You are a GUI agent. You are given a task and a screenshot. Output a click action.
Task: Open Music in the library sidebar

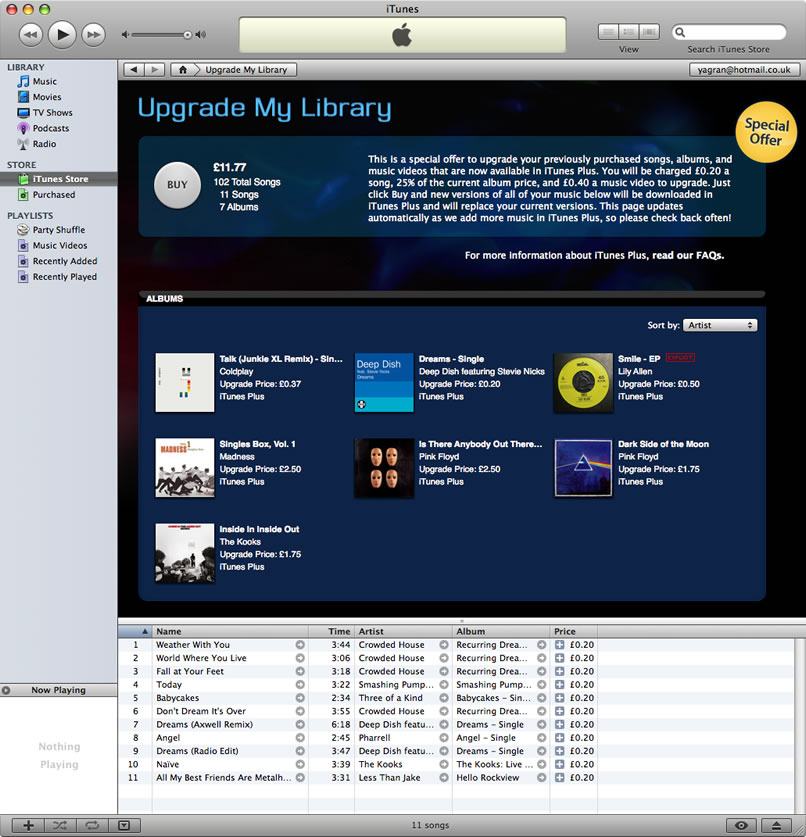click(44, 81)
